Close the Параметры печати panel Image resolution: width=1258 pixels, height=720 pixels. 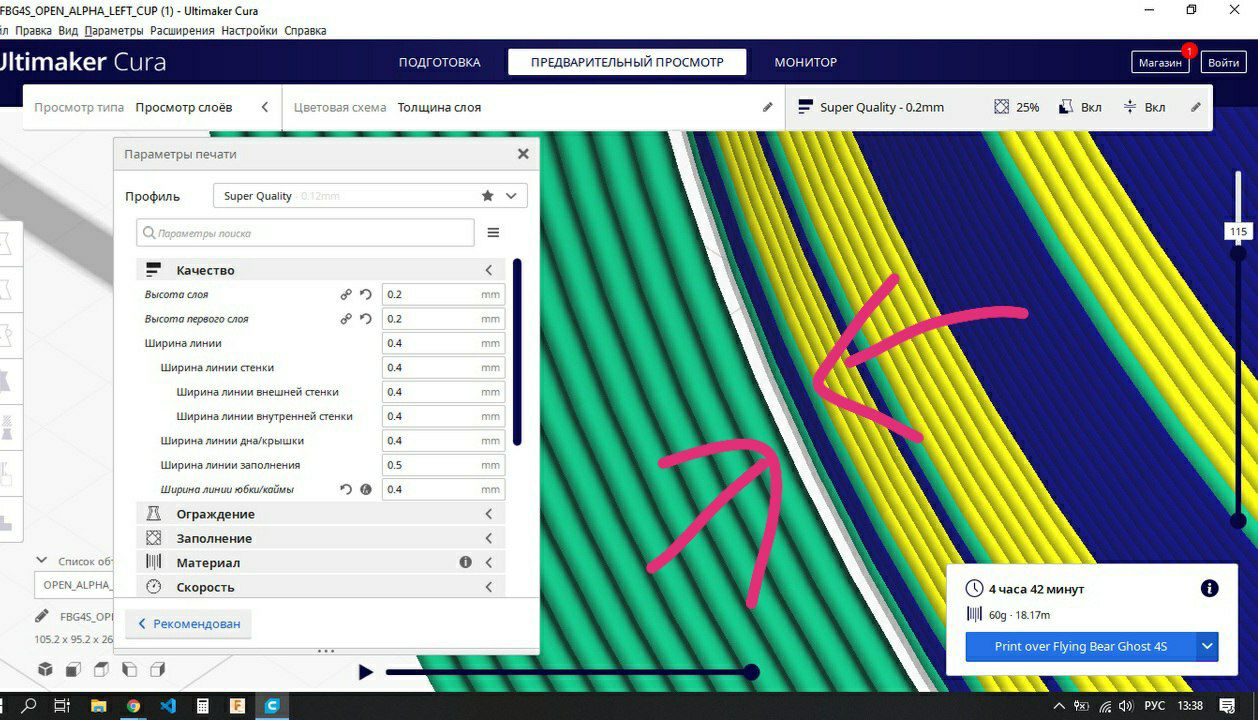(523, 154)
